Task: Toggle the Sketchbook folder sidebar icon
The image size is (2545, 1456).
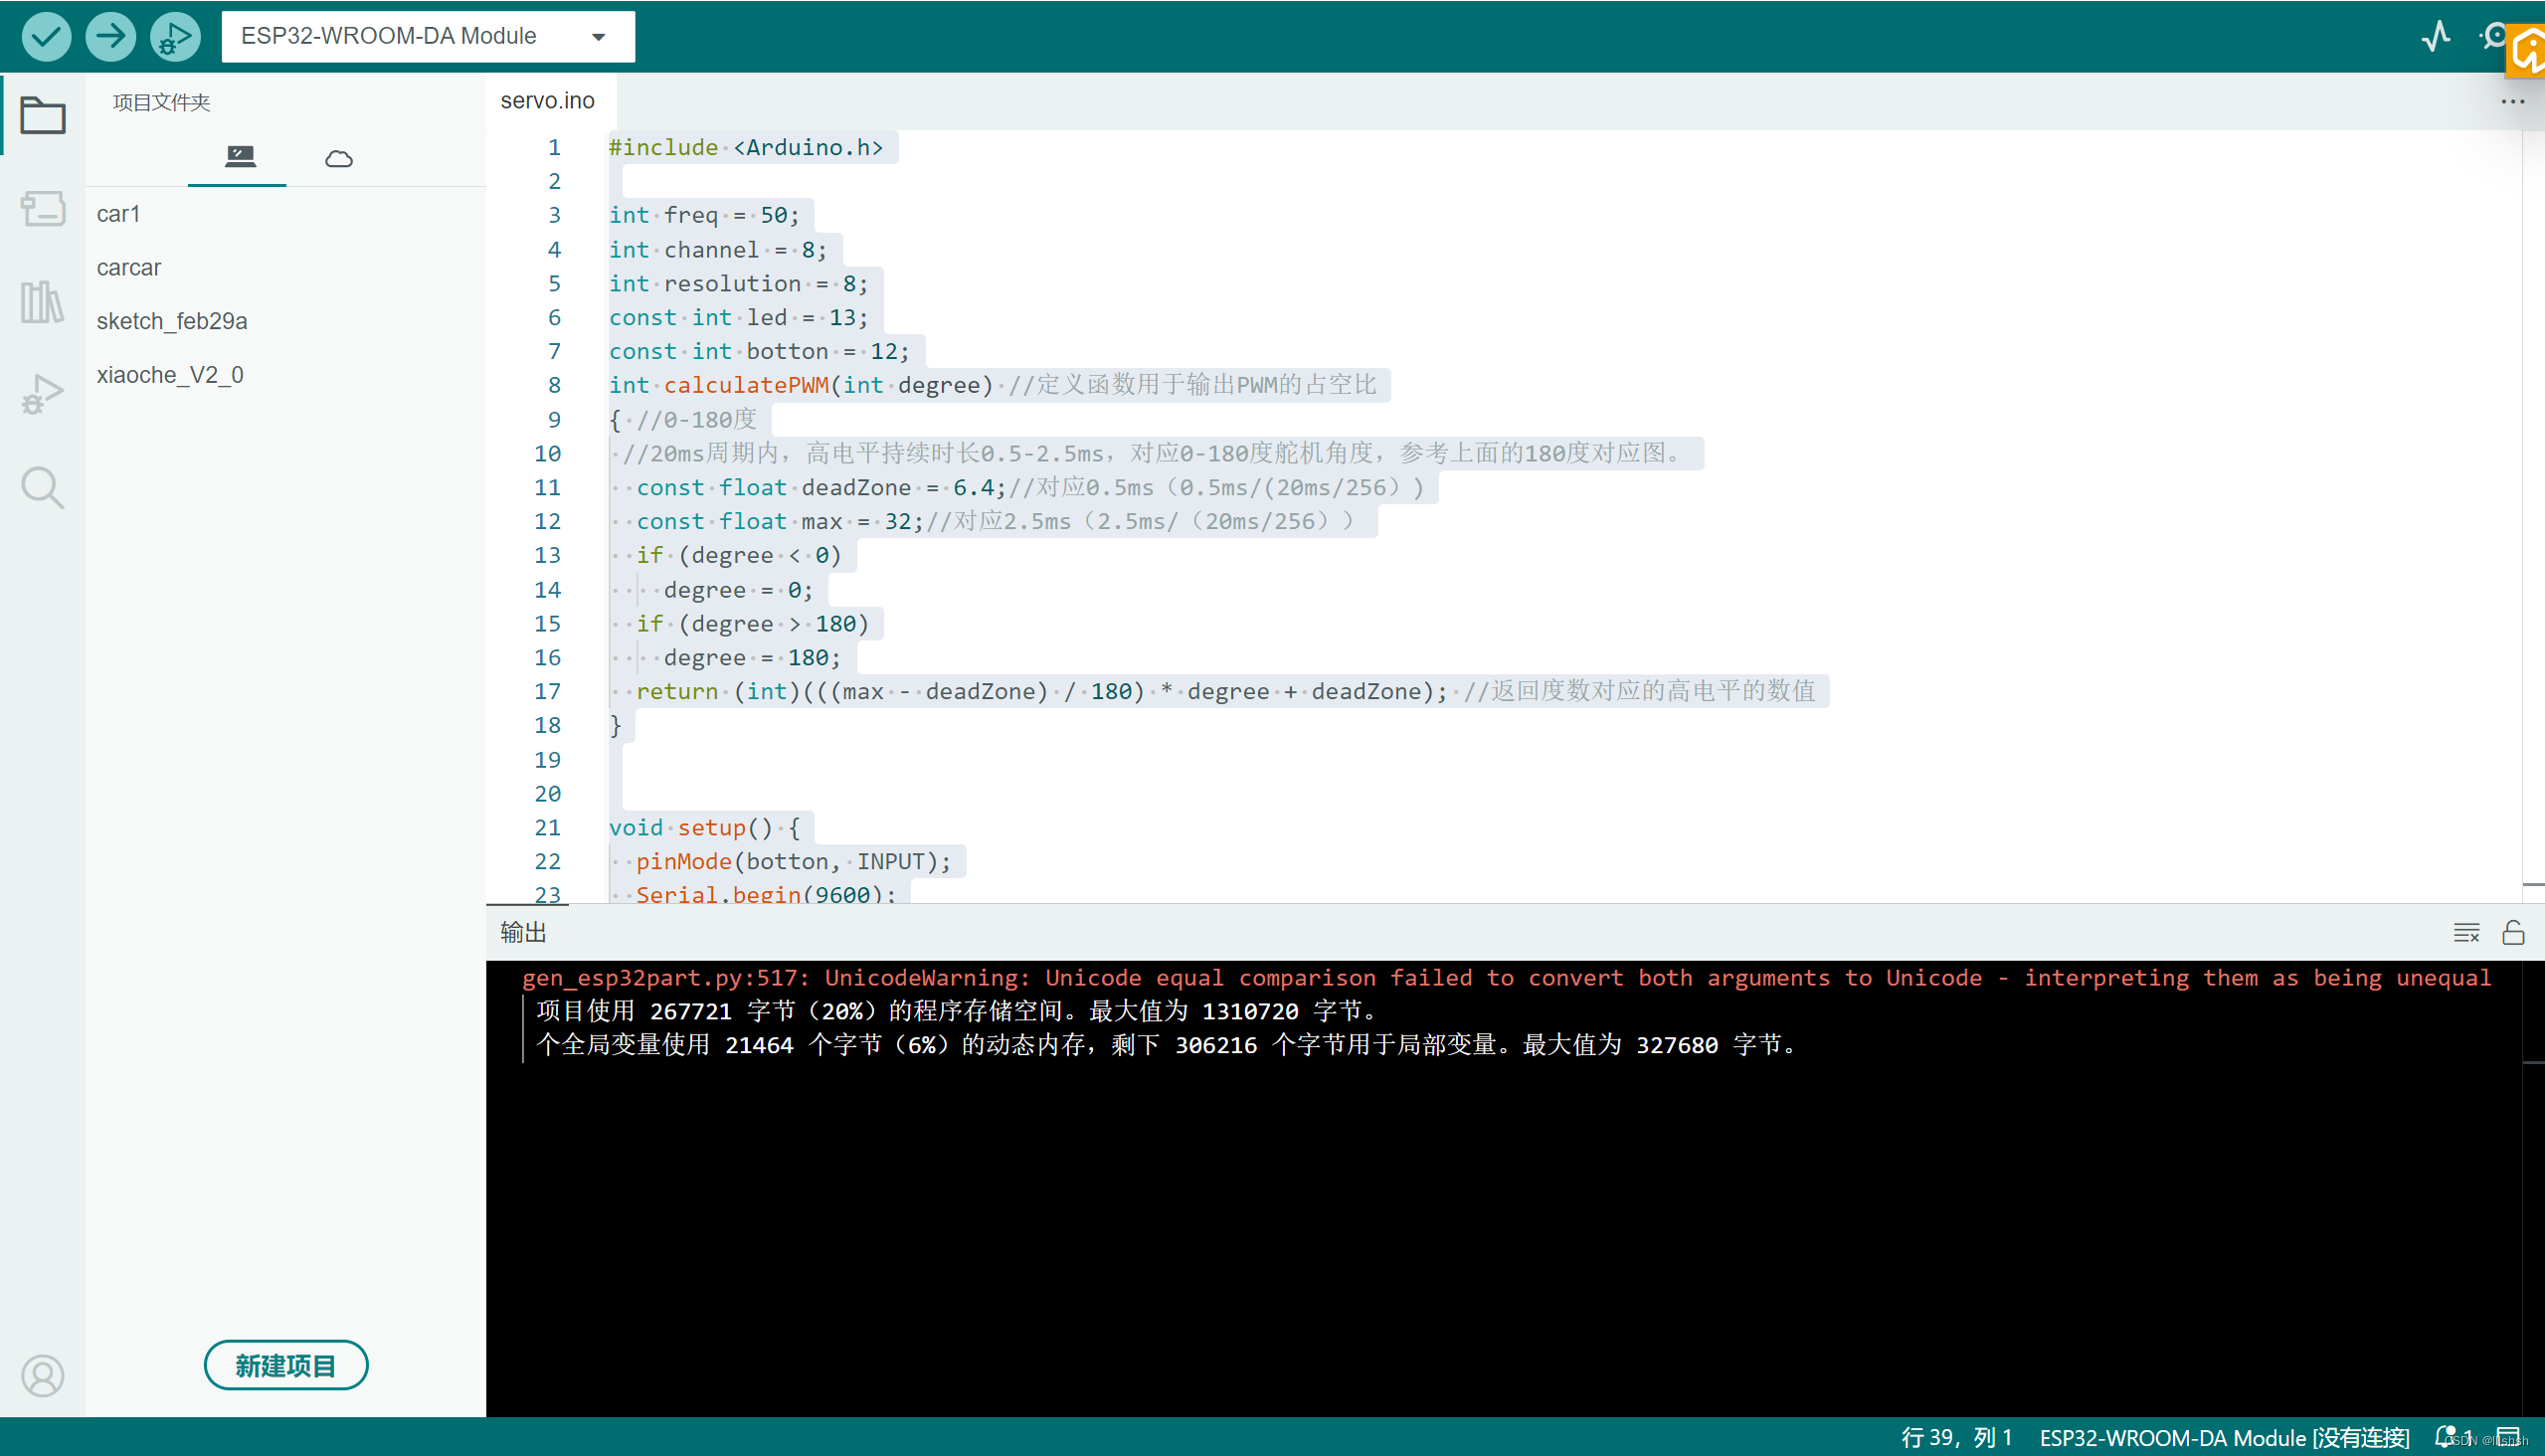Action: coord(43,115)
